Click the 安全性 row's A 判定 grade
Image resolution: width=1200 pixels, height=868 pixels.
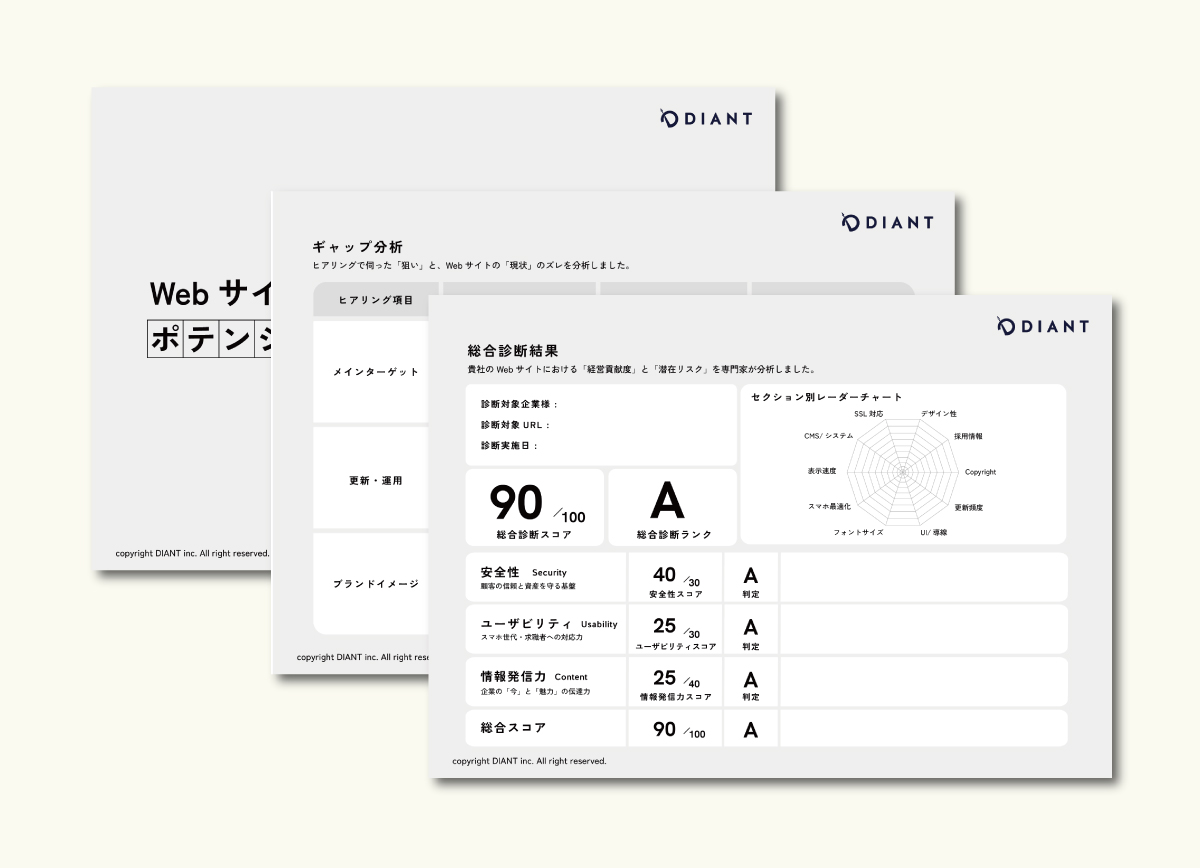(750, 577)
